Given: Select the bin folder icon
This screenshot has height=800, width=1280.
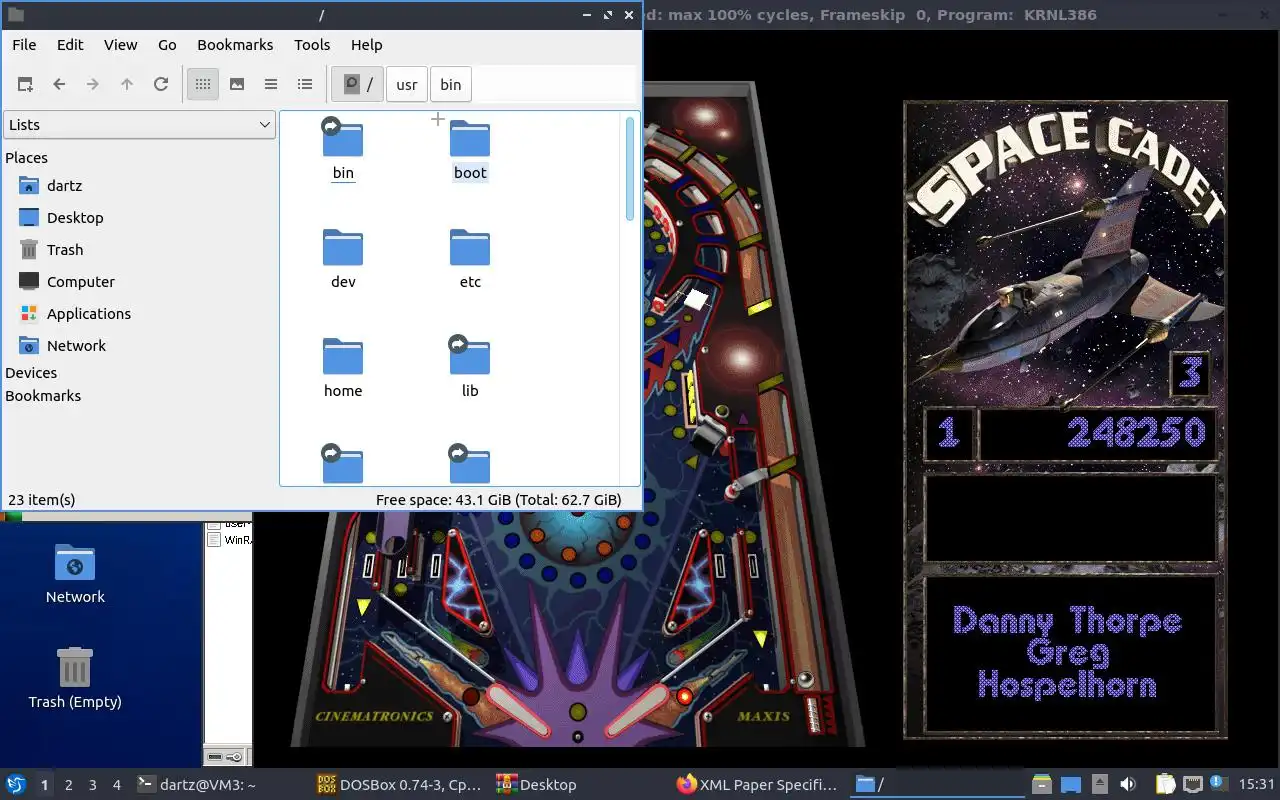Looking at the screenshot, I should pos(343,138).
